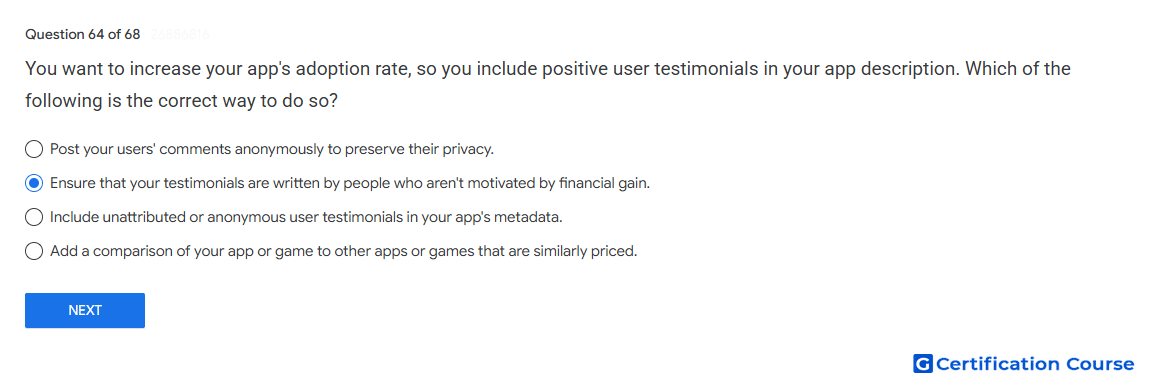Open the Certification Course brand text link
This screenshot has width=1150, height=383.
pyautogui.click(x=1035, y=364)
